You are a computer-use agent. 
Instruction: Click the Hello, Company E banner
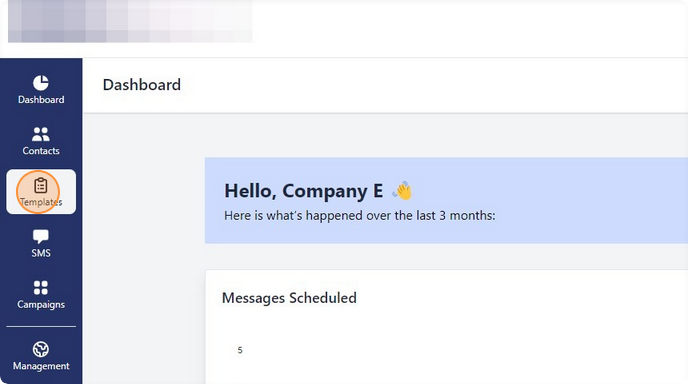[446, 201]
